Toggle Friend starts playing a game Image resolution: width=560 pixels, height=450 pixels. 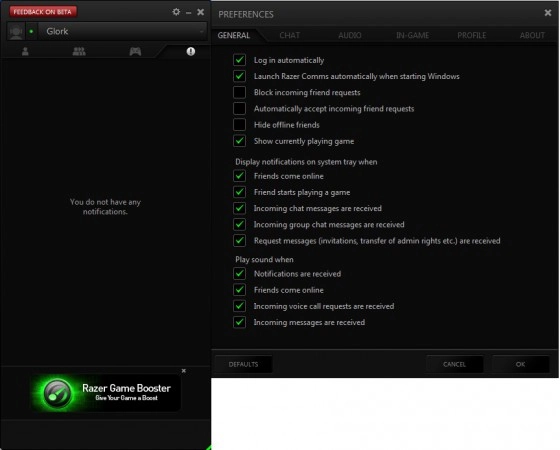(x=240, y=192)
